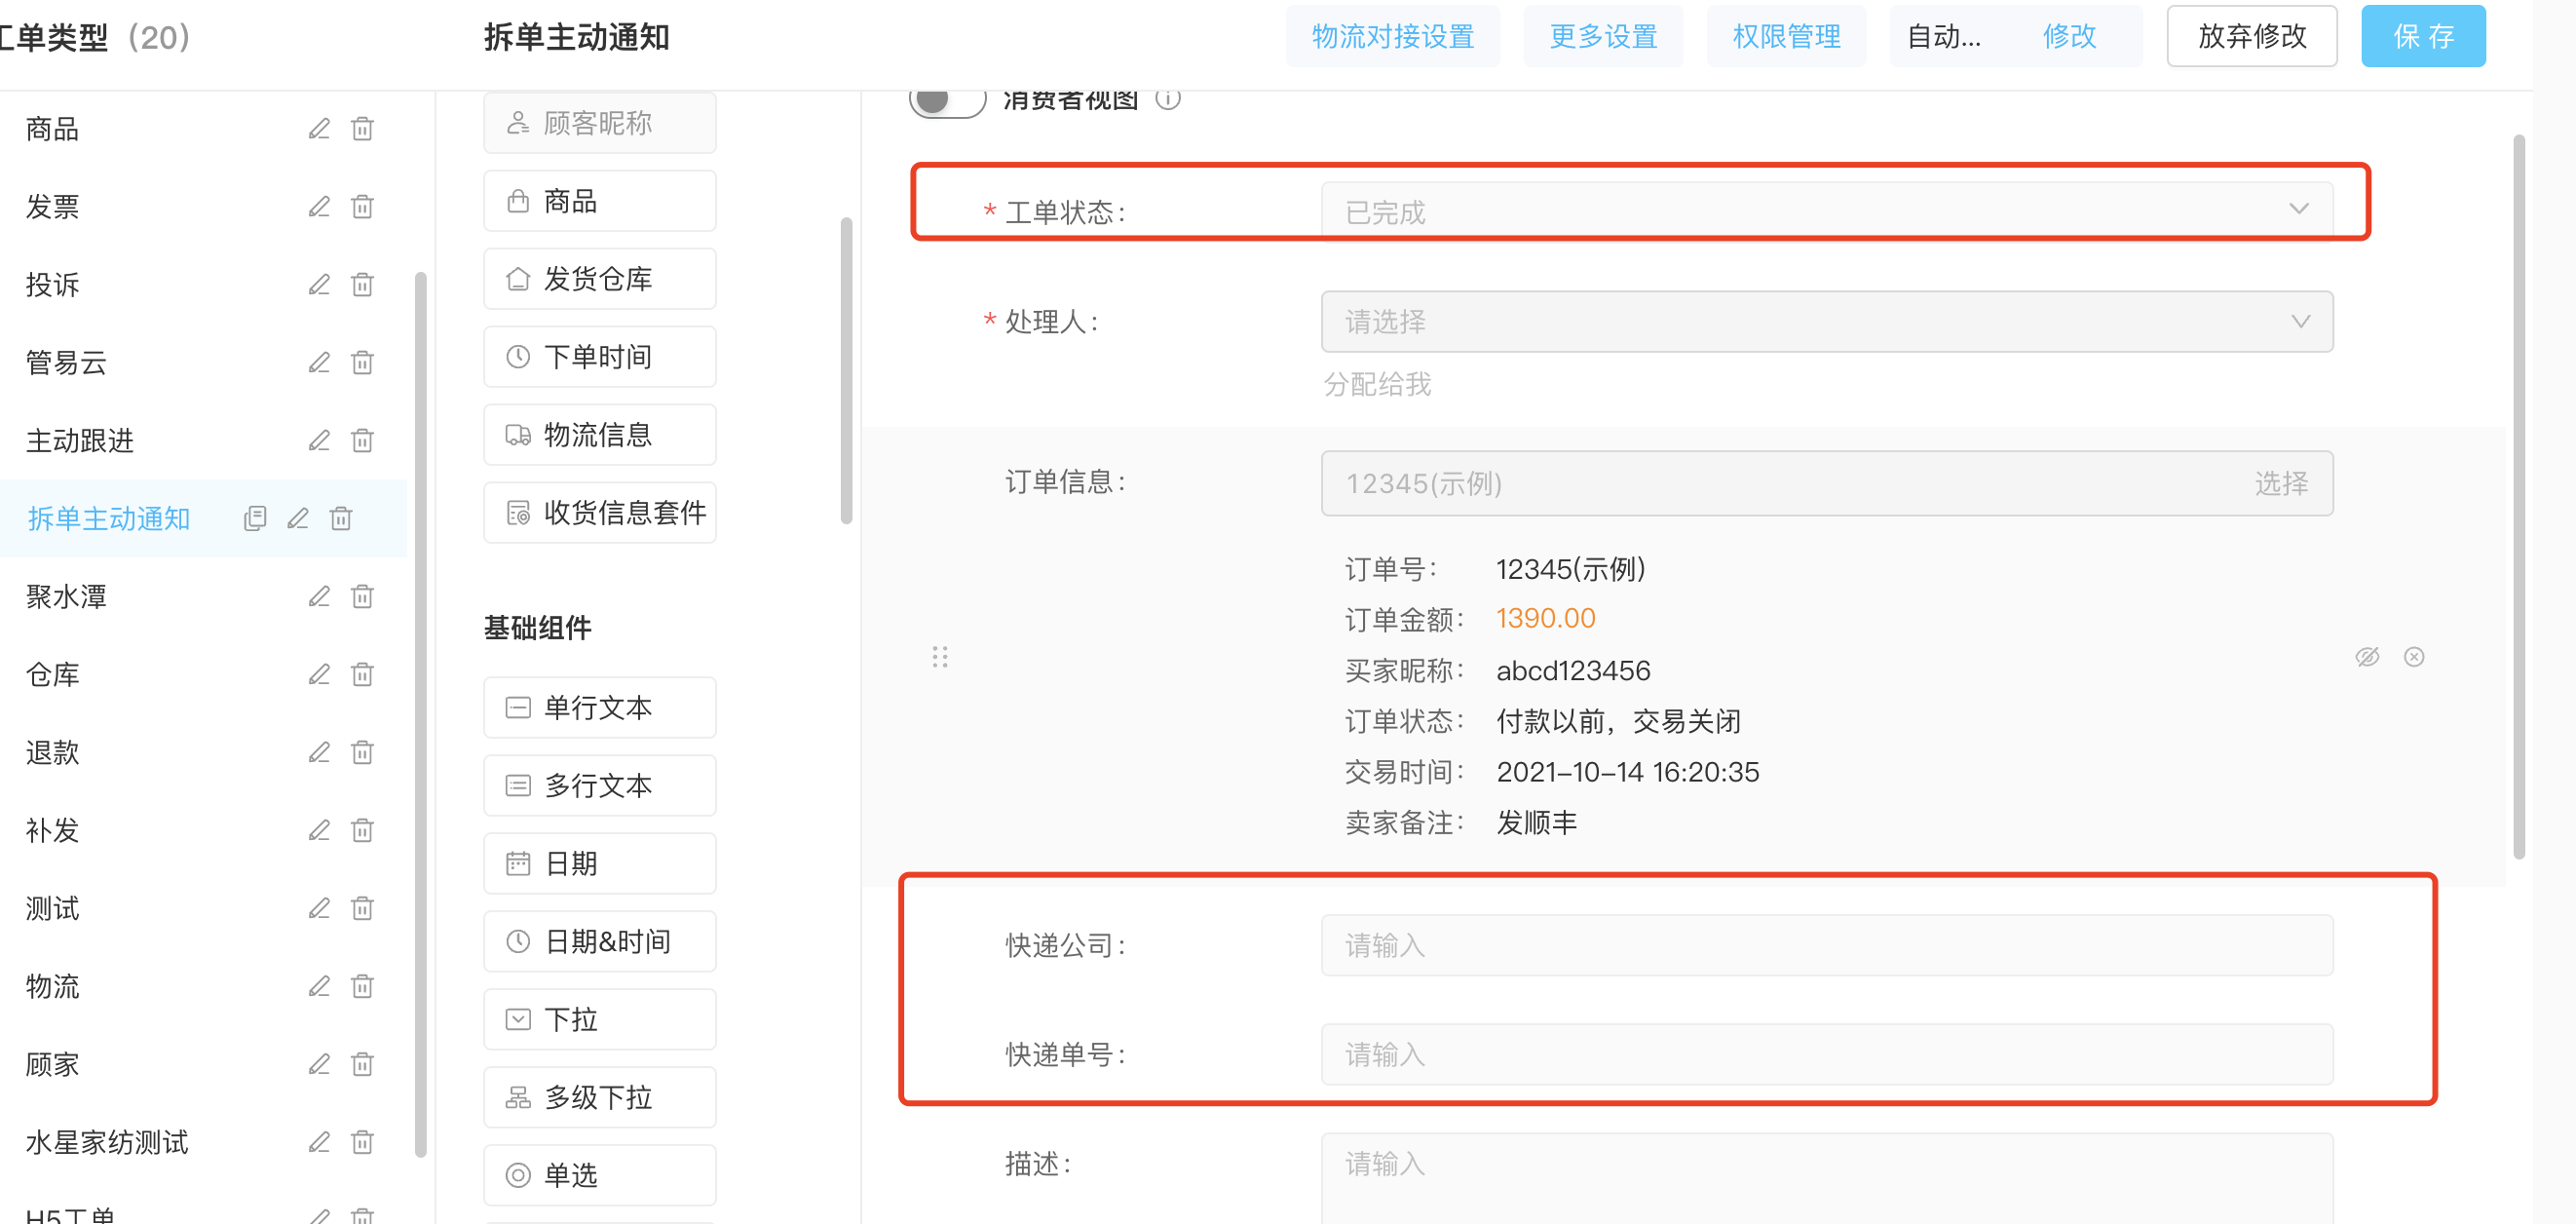
Task: Hide the 订单信息 component with eye icon
Action: coord(2367,657)
